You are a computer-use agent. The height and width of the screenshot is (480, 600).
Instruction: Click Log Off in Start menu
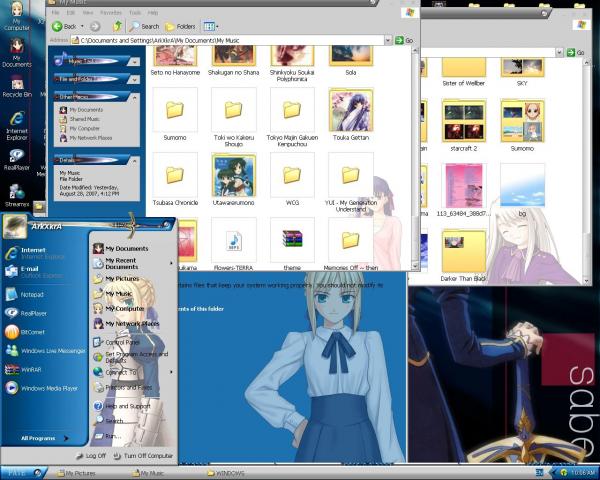click(91, 456)
